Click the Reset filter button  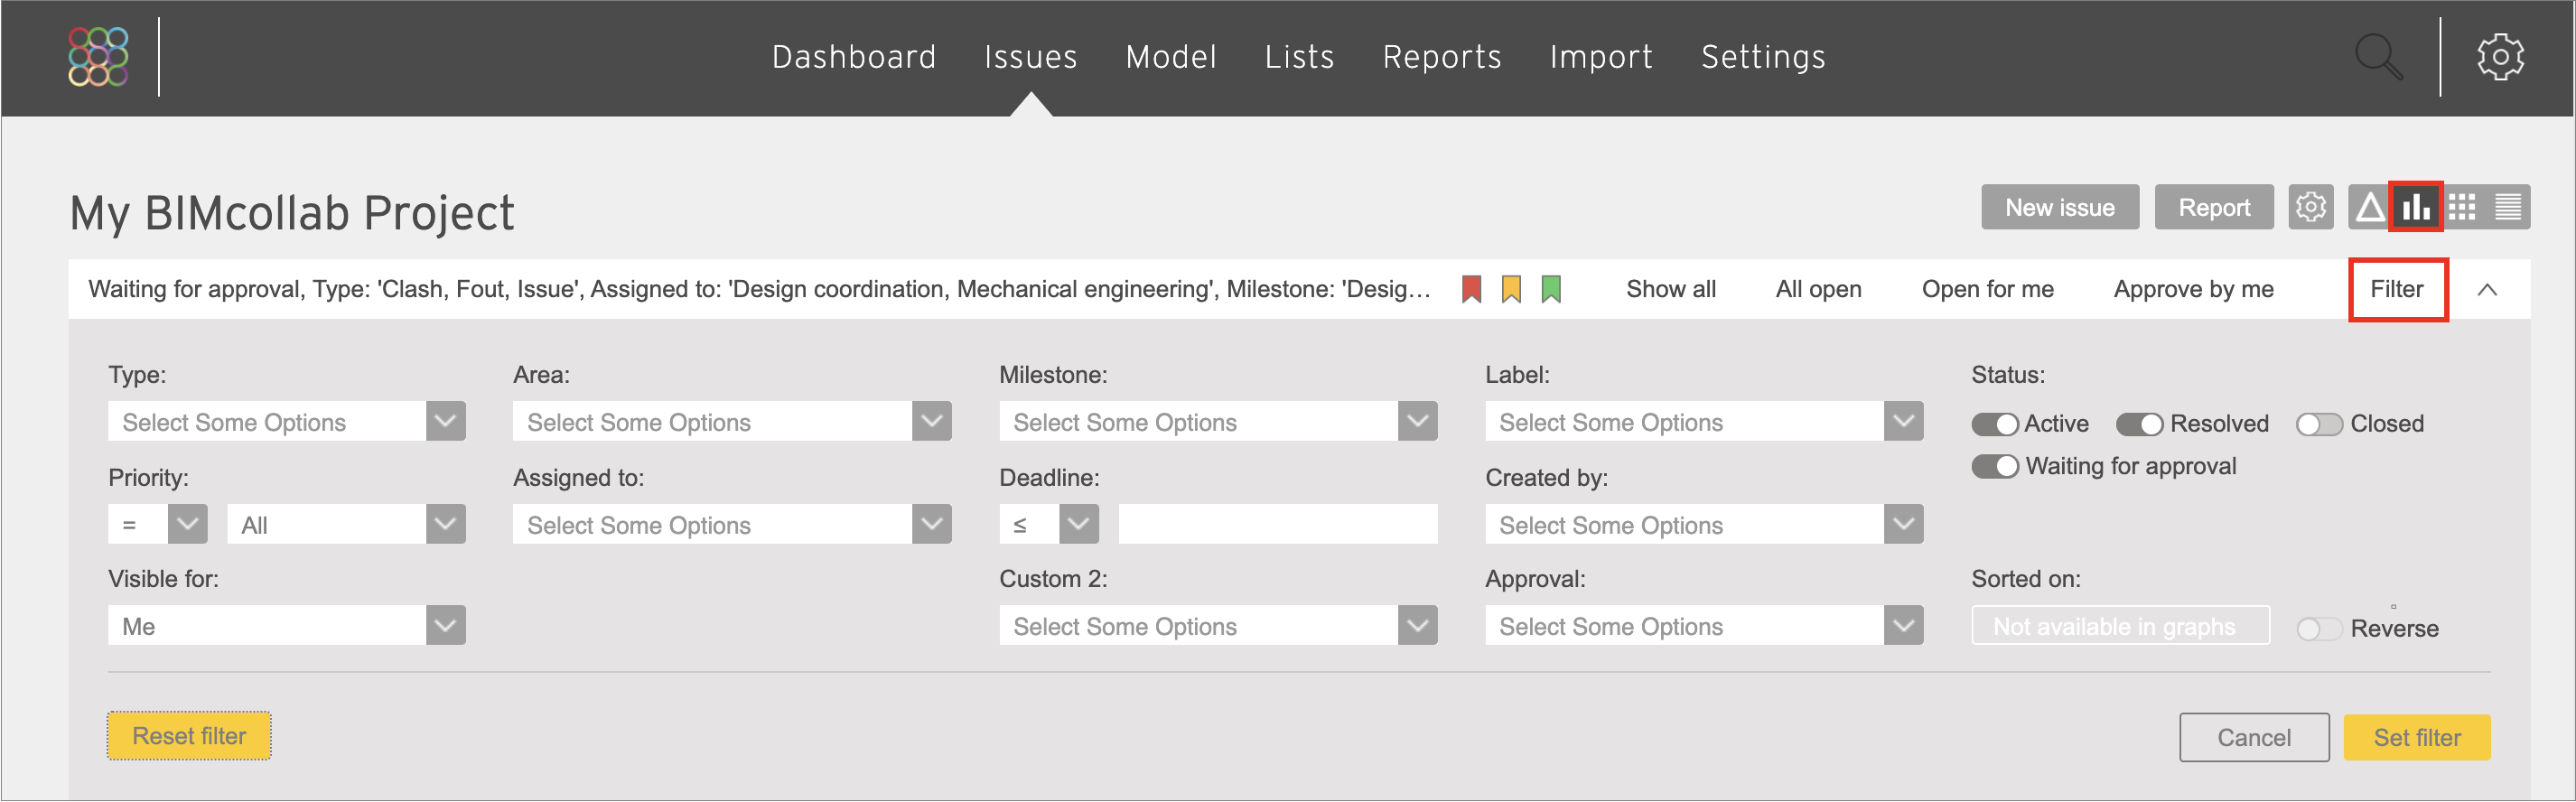point(189,736)
